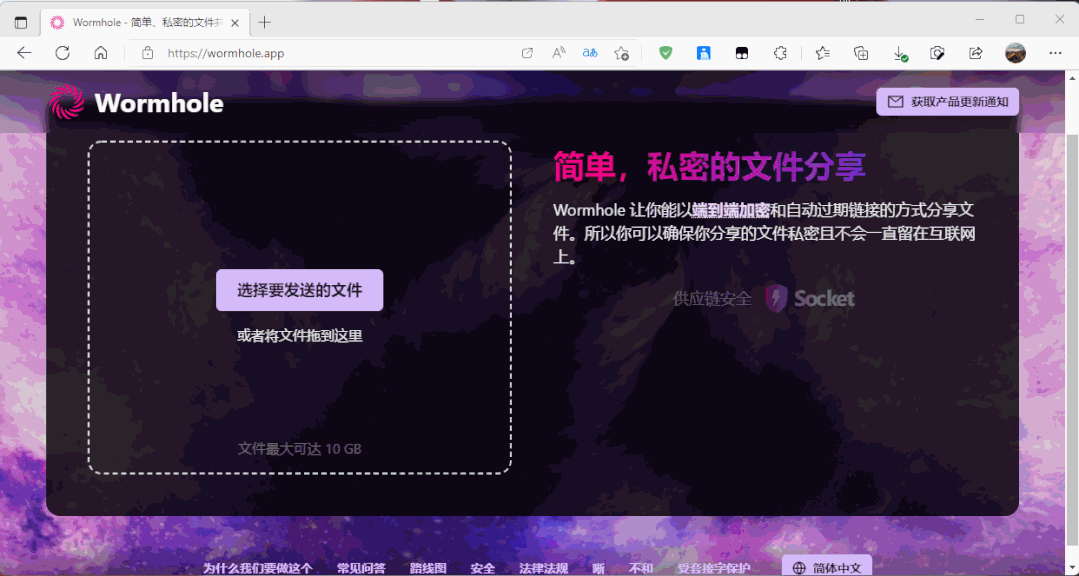The image size is (1079, 576).
Task: Minimize the Edge window
Action: 981,19
